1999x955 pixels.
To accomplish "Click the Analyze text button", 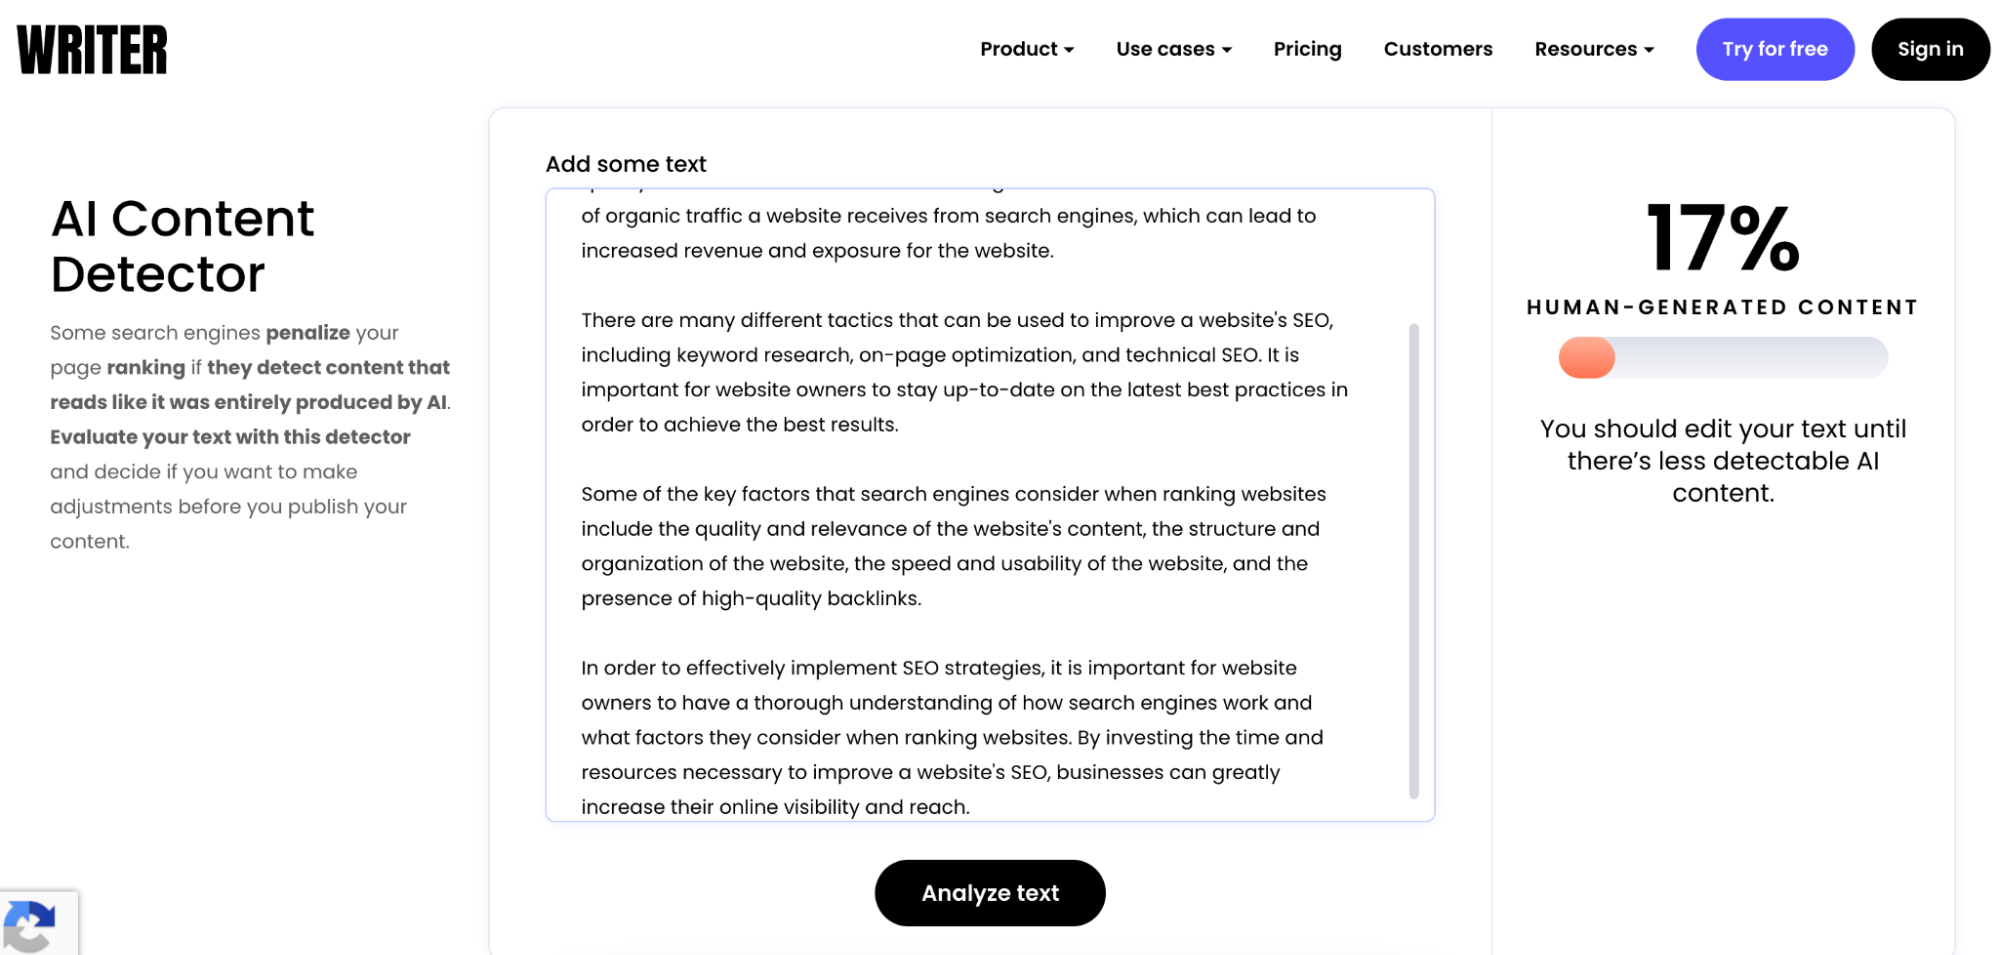I will point(990,892).
